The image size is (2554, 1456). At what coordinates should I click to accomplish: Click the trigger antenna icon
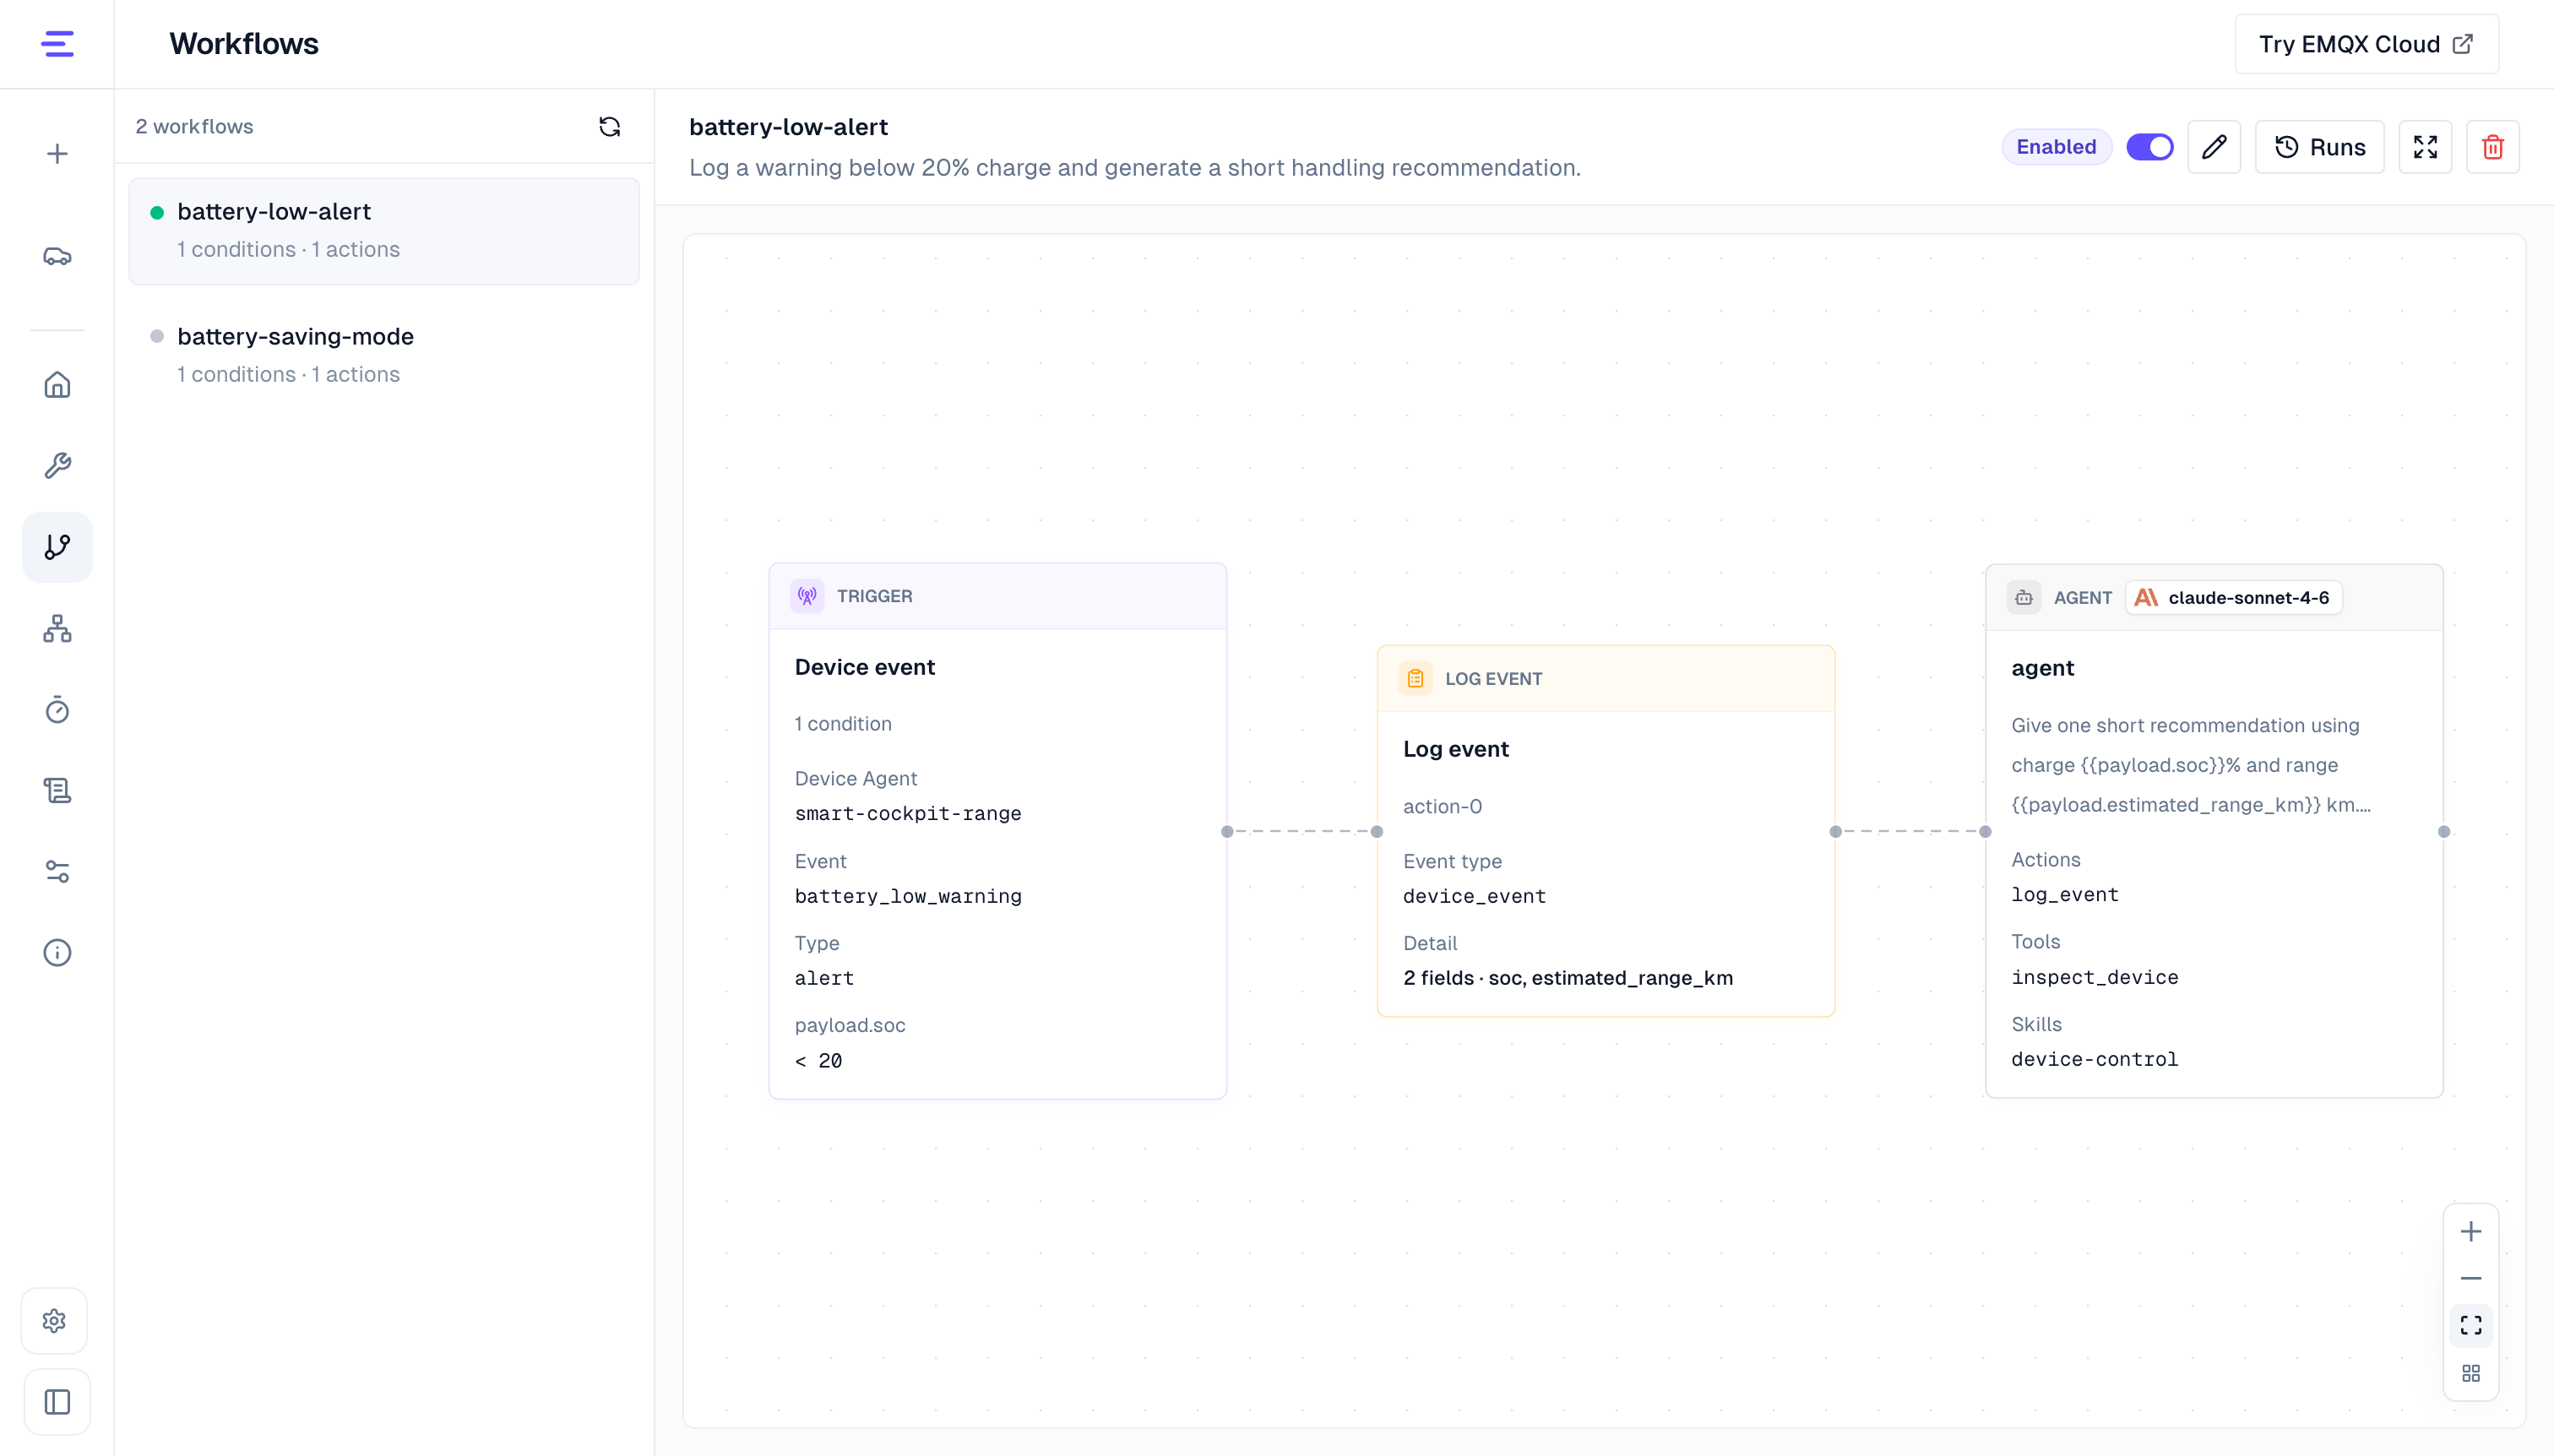(x=807, y=596)
